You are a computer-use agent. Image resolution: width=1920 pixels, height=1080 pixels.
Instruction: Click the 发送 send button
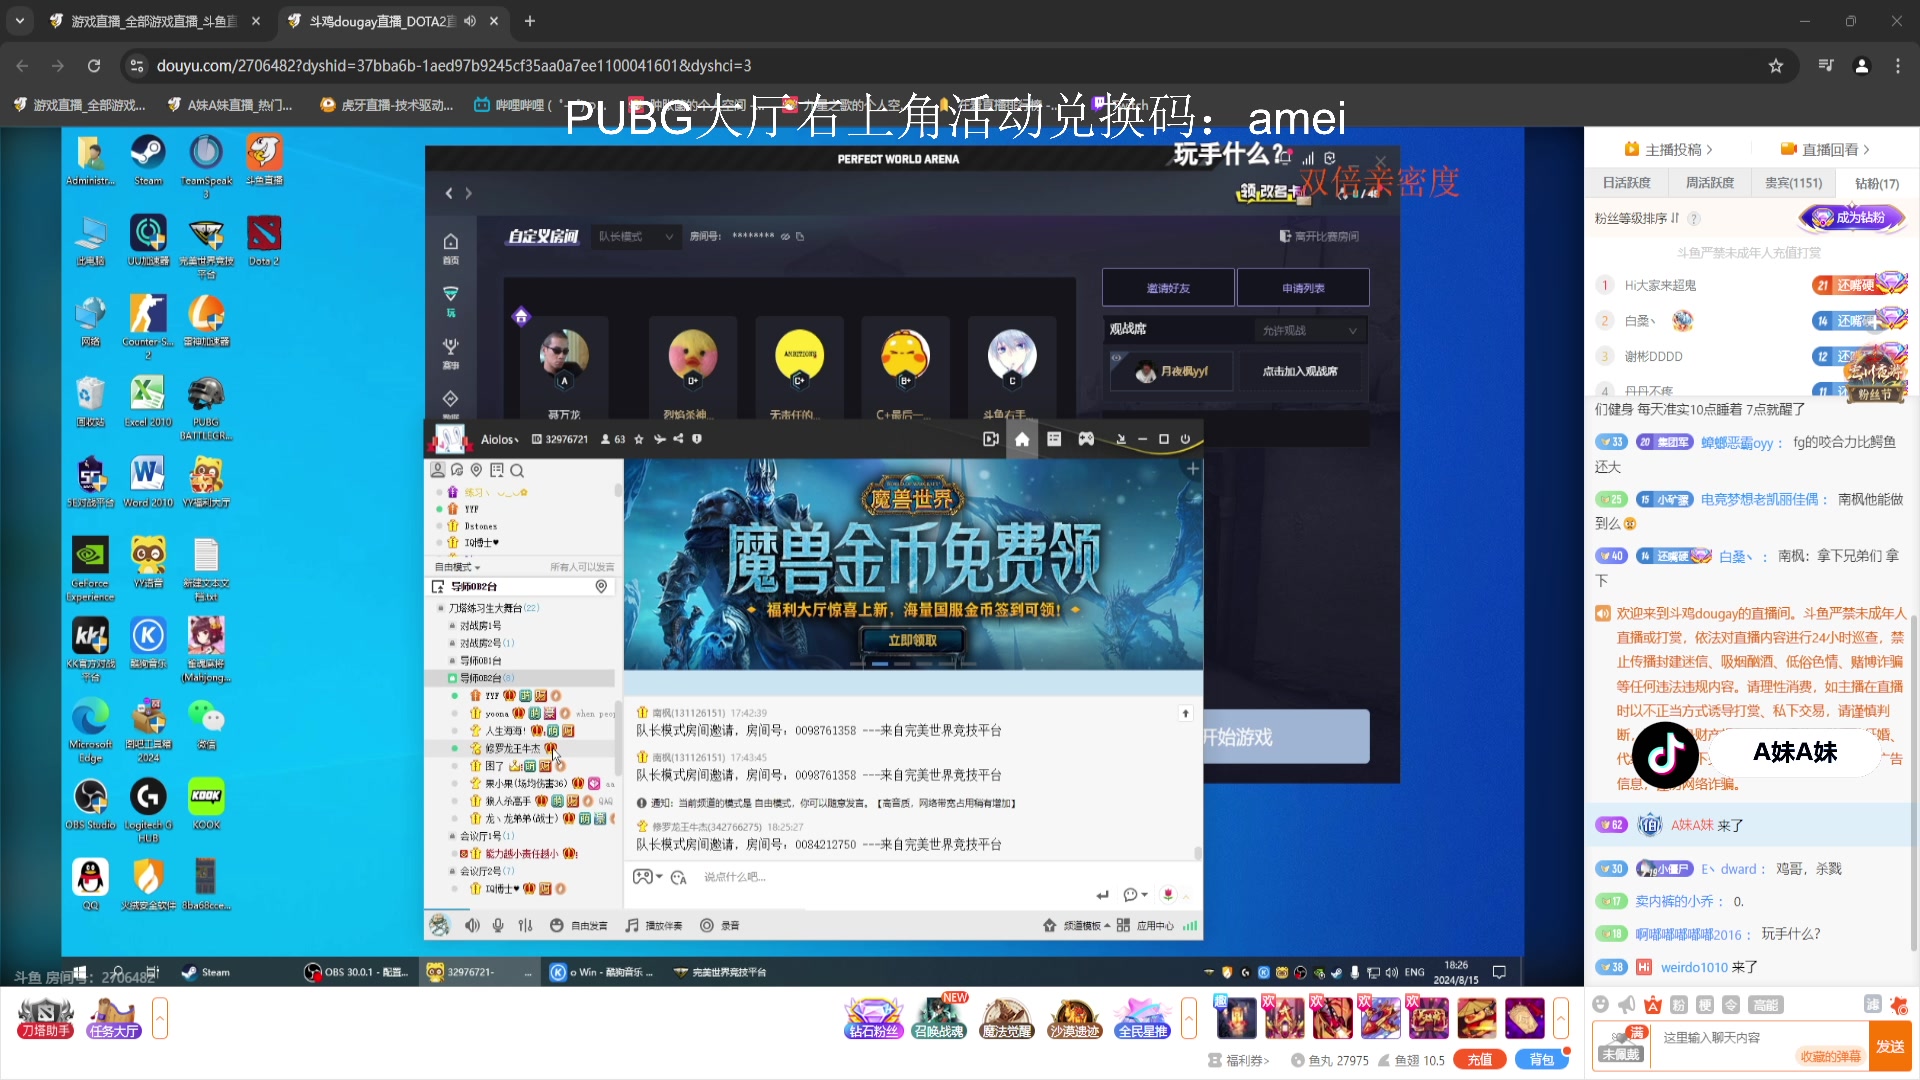click(1889, 1046)
